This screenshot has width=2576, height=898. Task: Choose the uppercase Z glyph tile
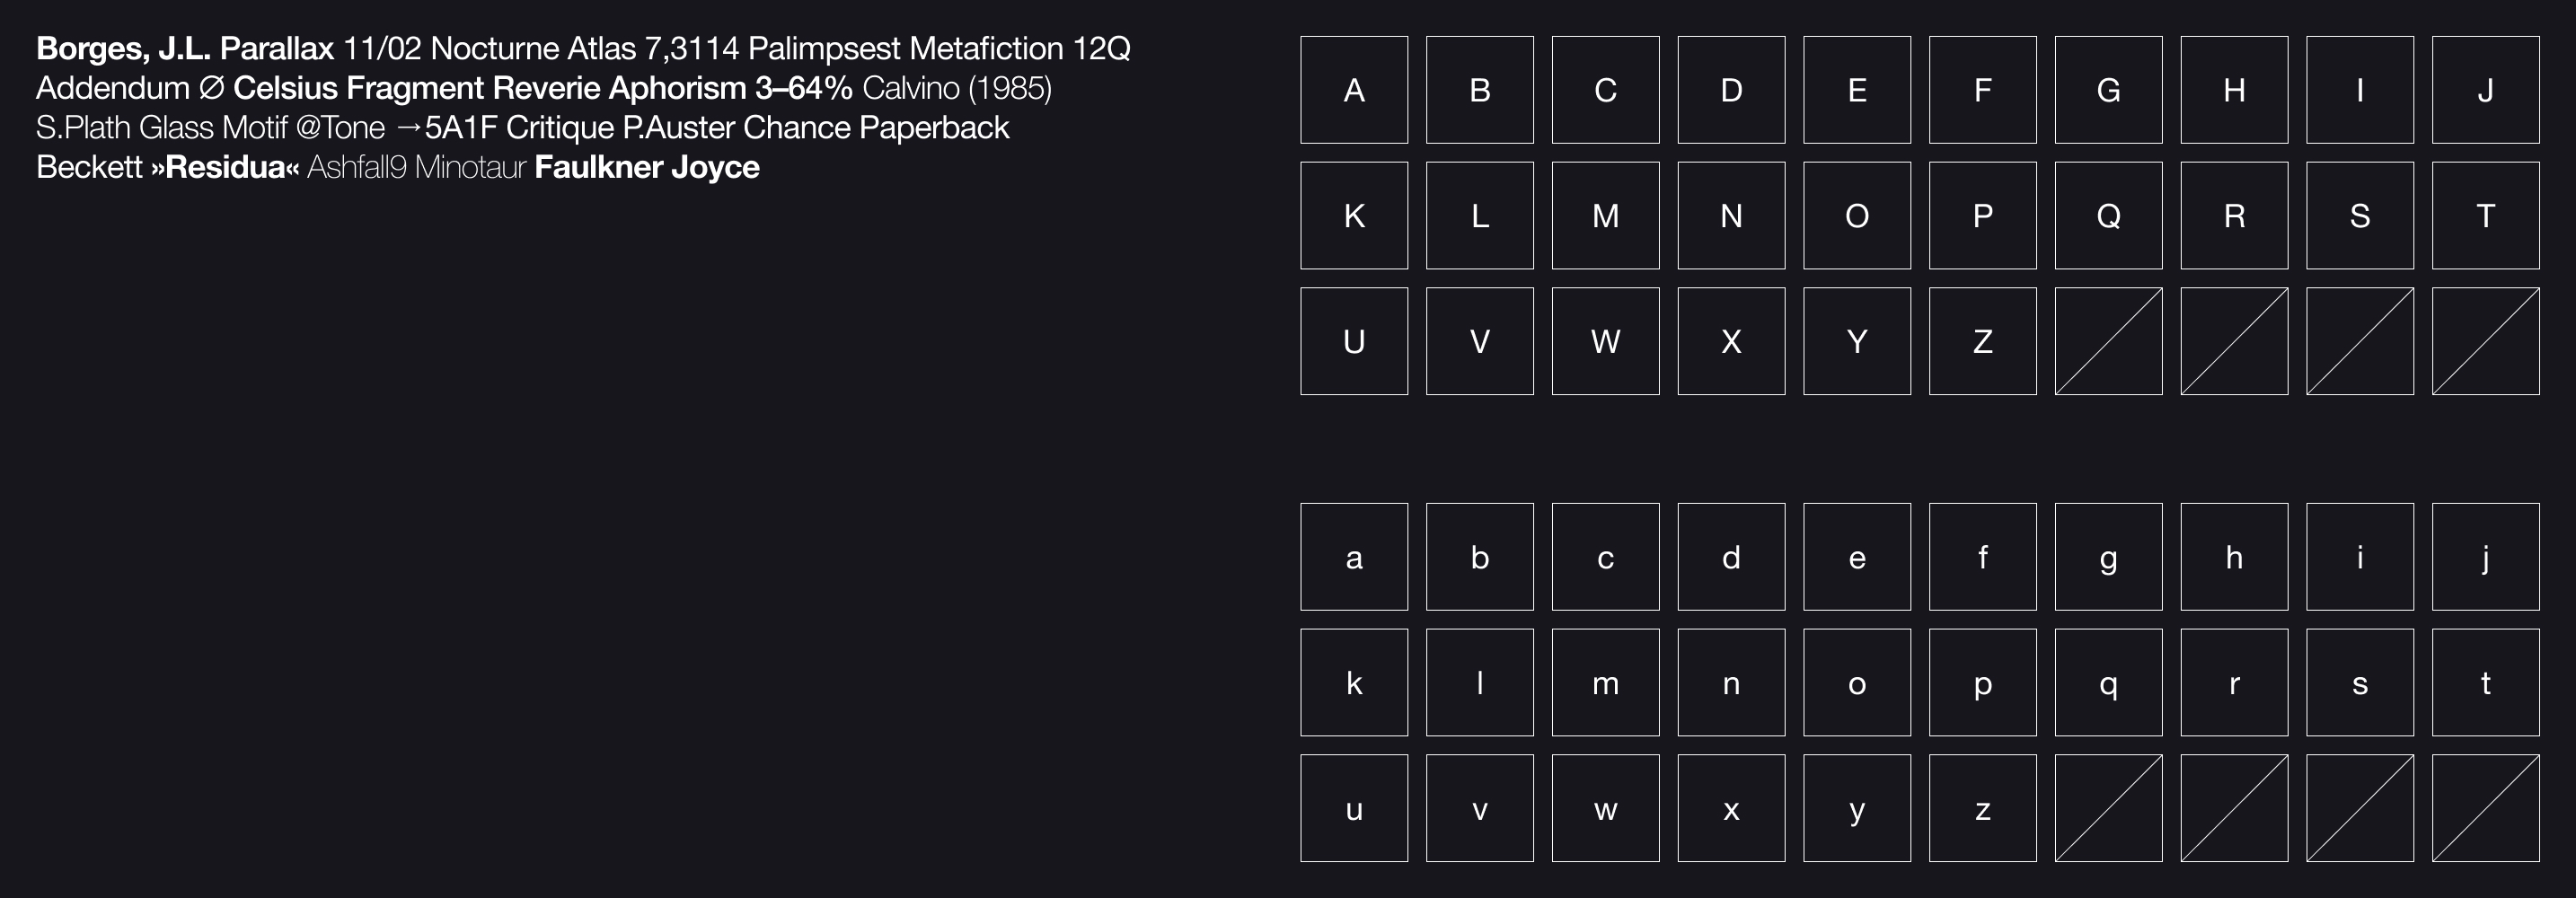tap(1982, 341)
